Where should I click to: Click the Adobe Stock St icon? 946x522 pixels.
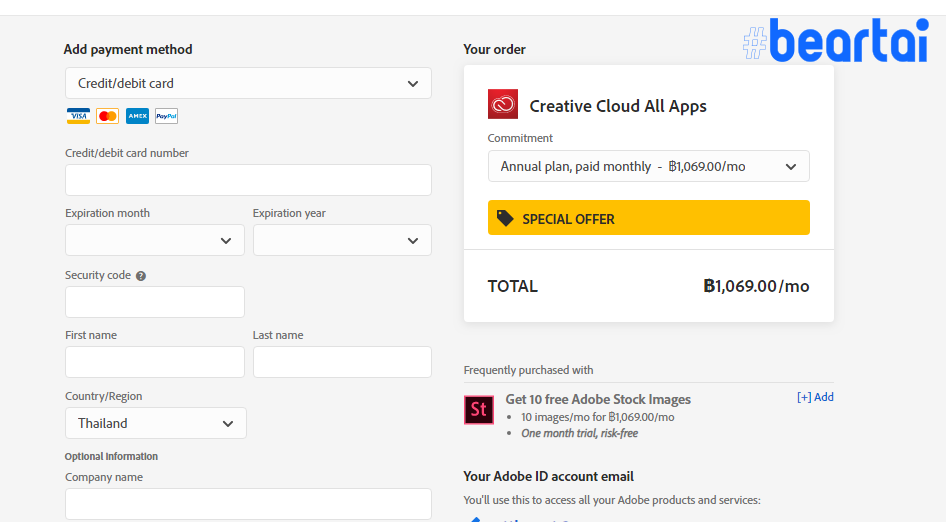478,410
